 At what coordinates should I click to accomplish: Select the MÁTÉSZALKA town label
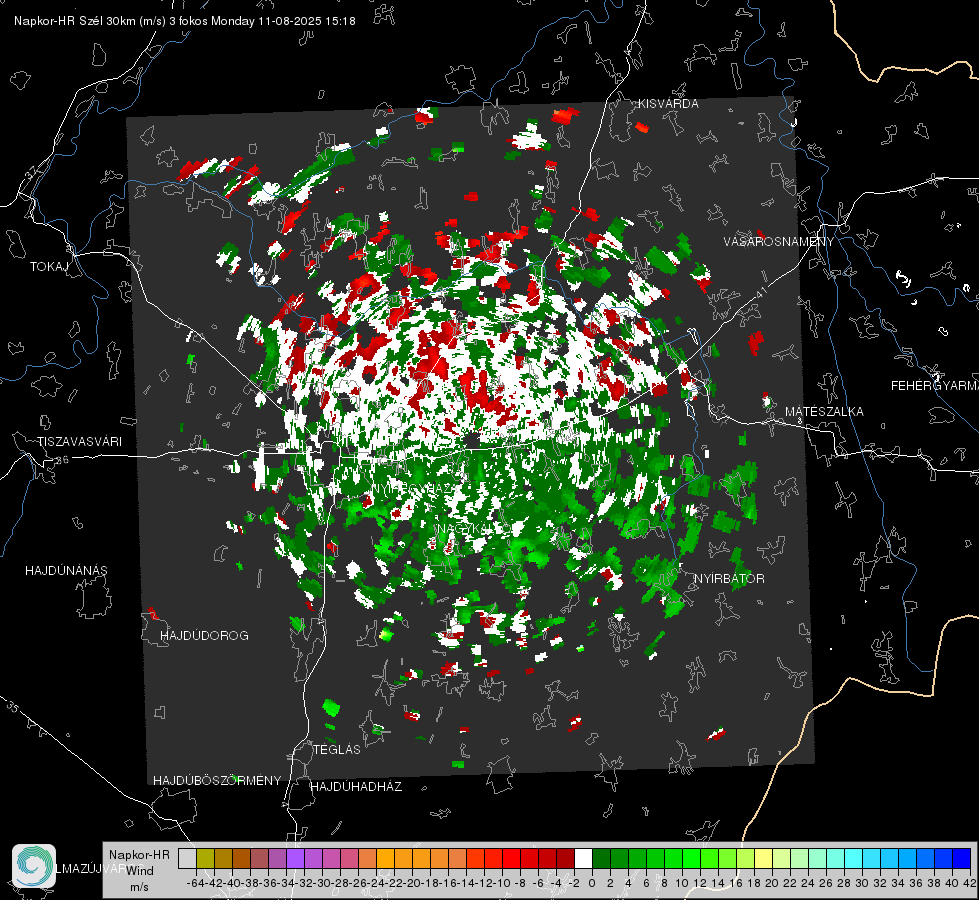pyautogui.click(x=824, y=412)
